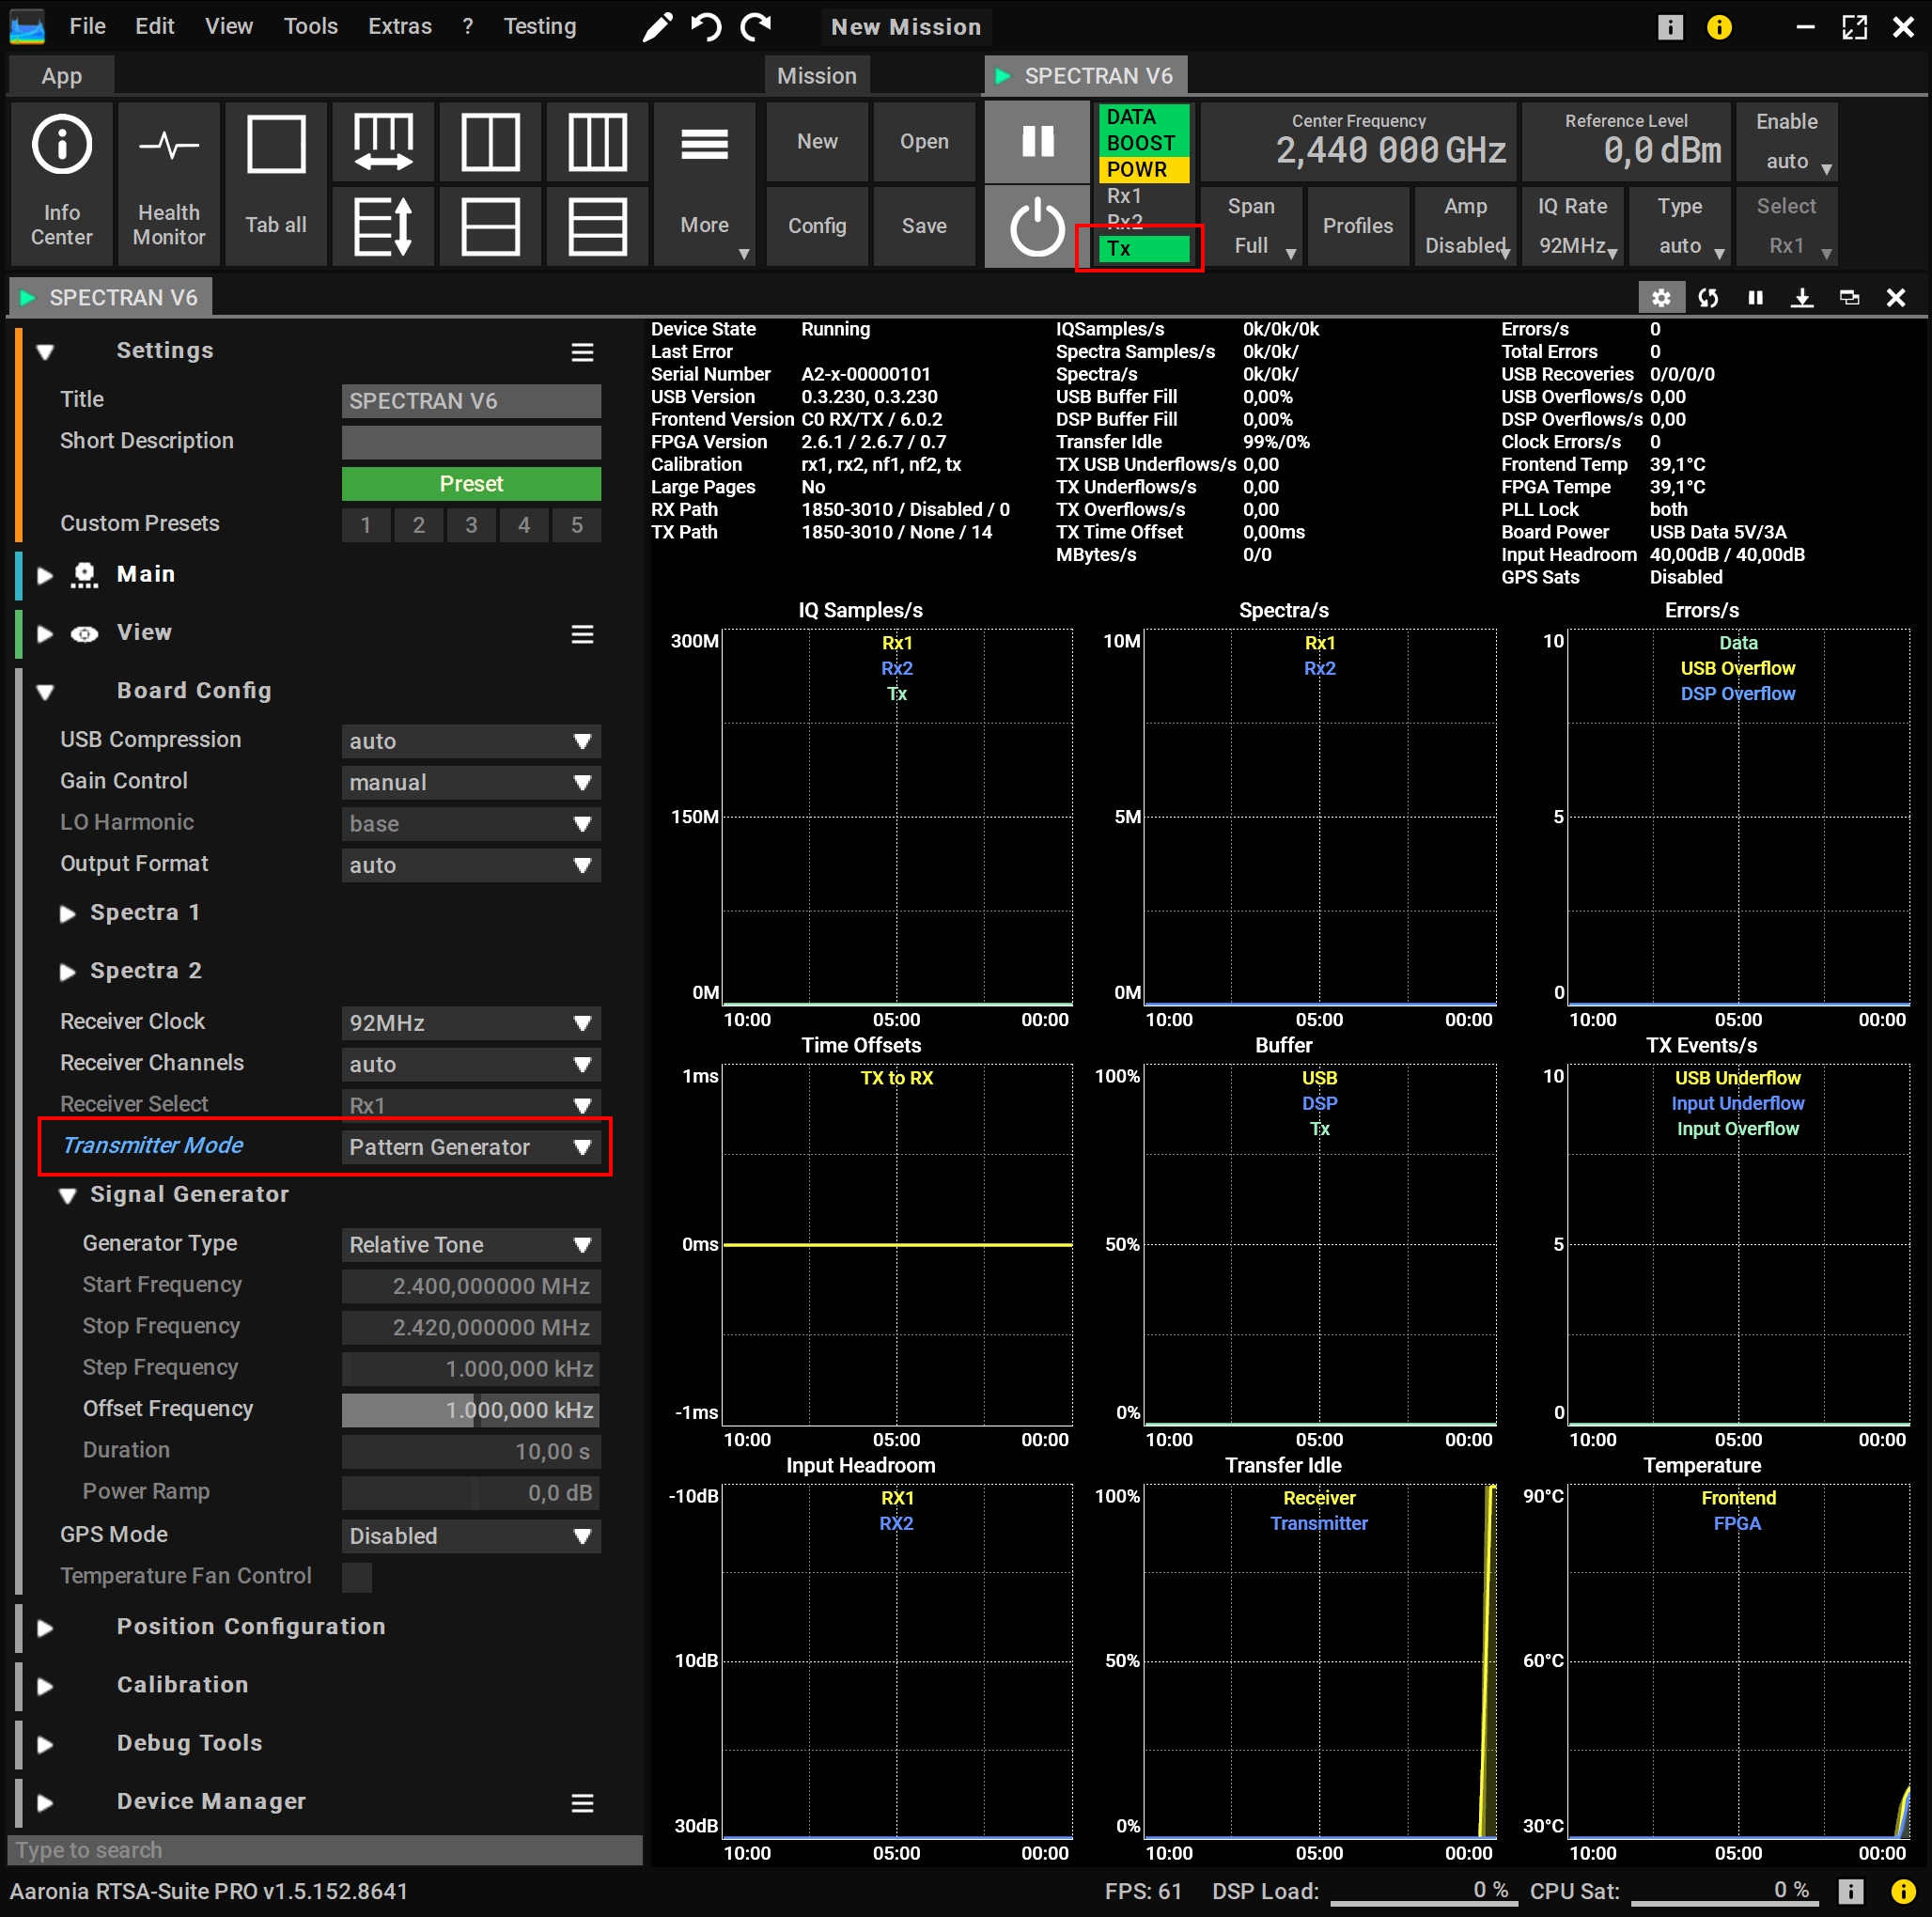Select custom preset 1
The width and height of the screenshot is (1932, 1917).
click(x=366, y=525)
